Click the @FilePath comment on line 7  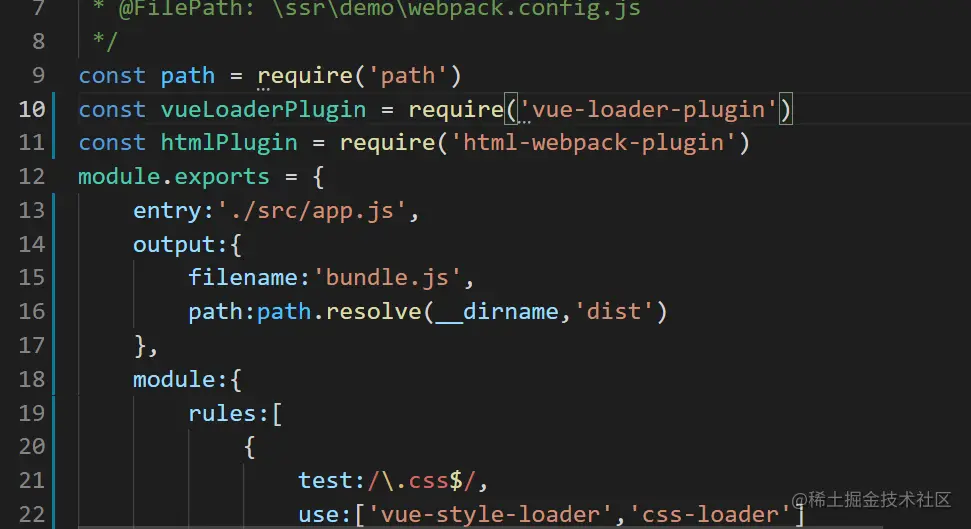pos(379,9)
